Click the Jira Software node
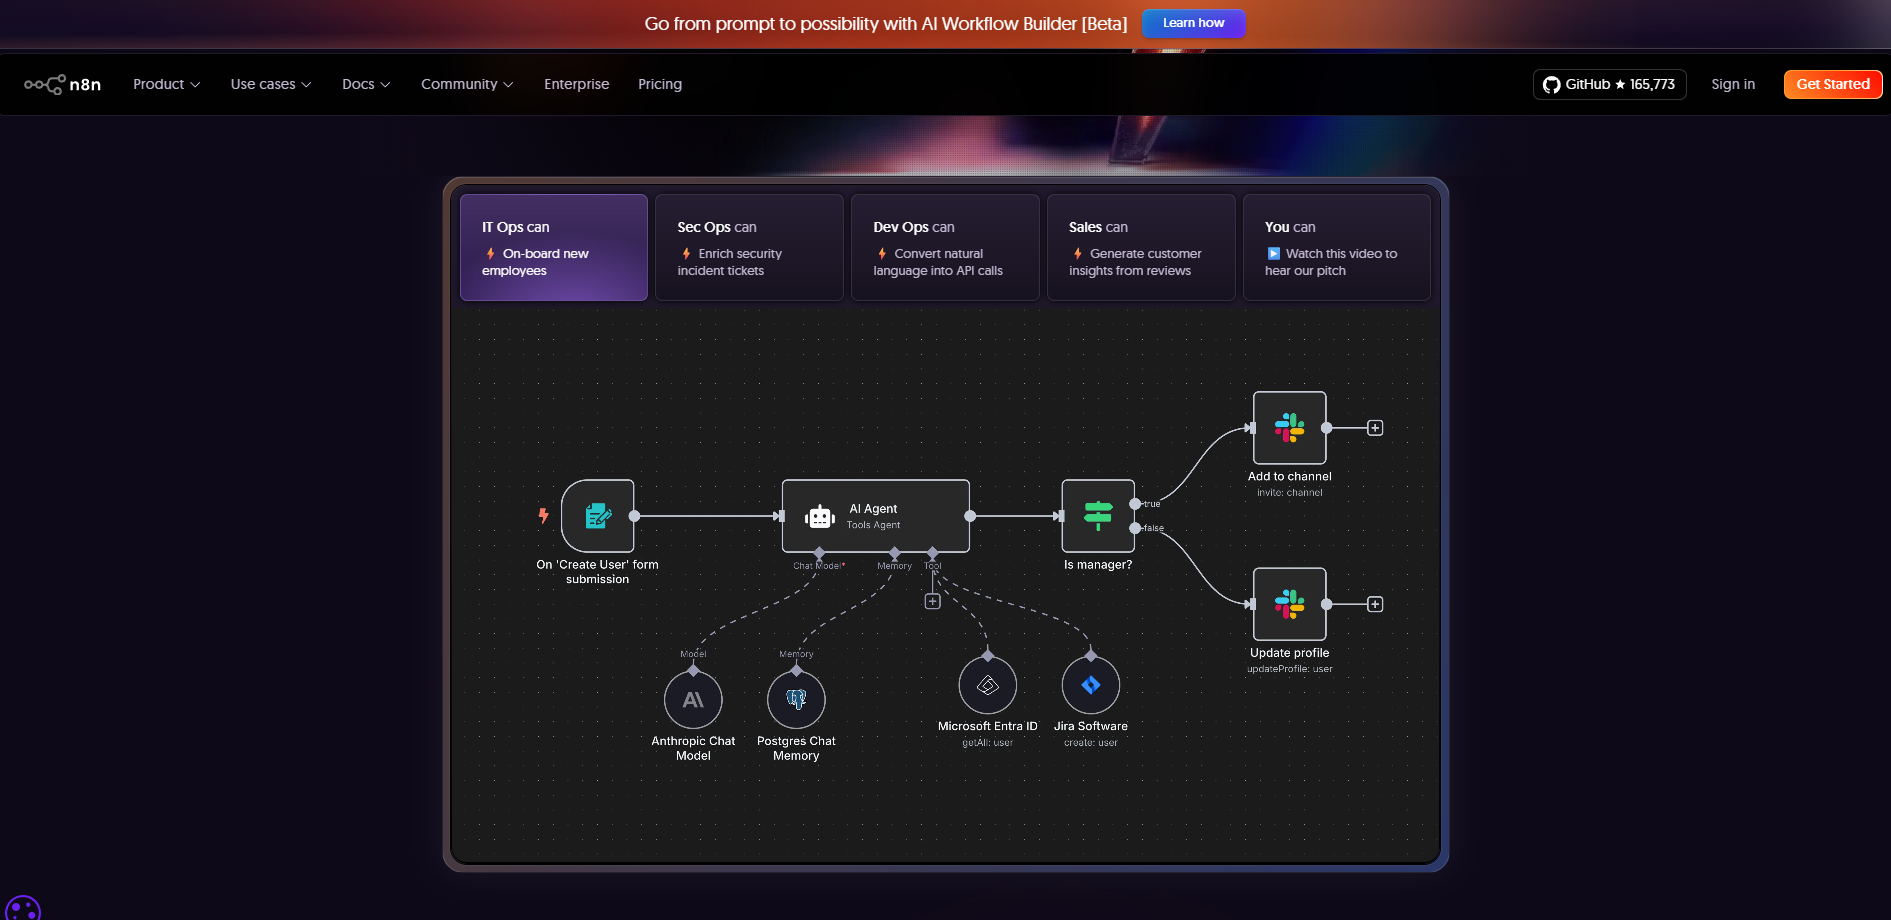 1090,685
